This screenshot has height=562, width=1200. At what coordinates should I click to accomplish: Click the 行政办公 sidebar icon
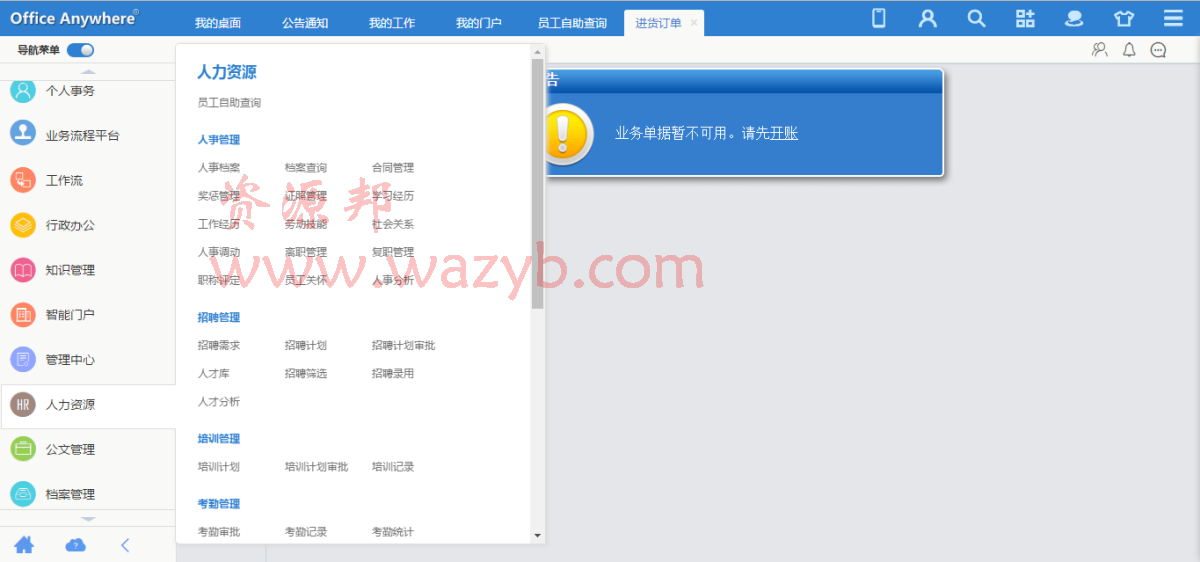[x=23, y=225]
